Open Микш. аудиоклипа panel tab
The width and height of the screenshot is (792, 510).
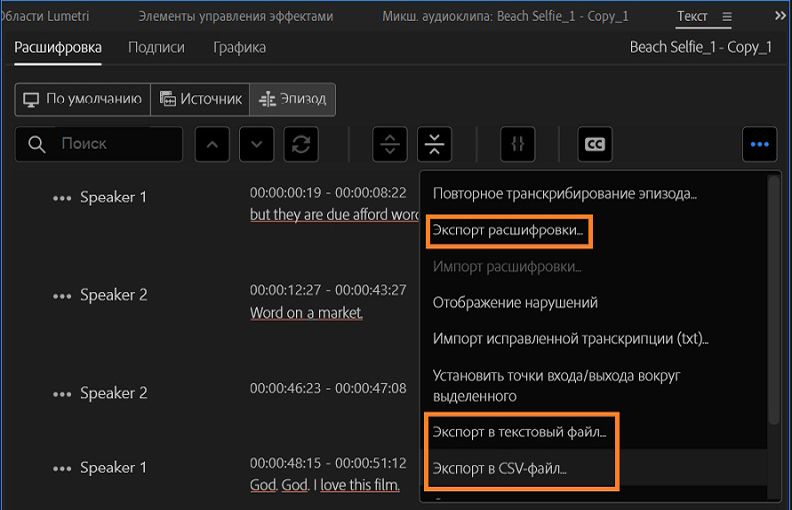tap(505, 16)
